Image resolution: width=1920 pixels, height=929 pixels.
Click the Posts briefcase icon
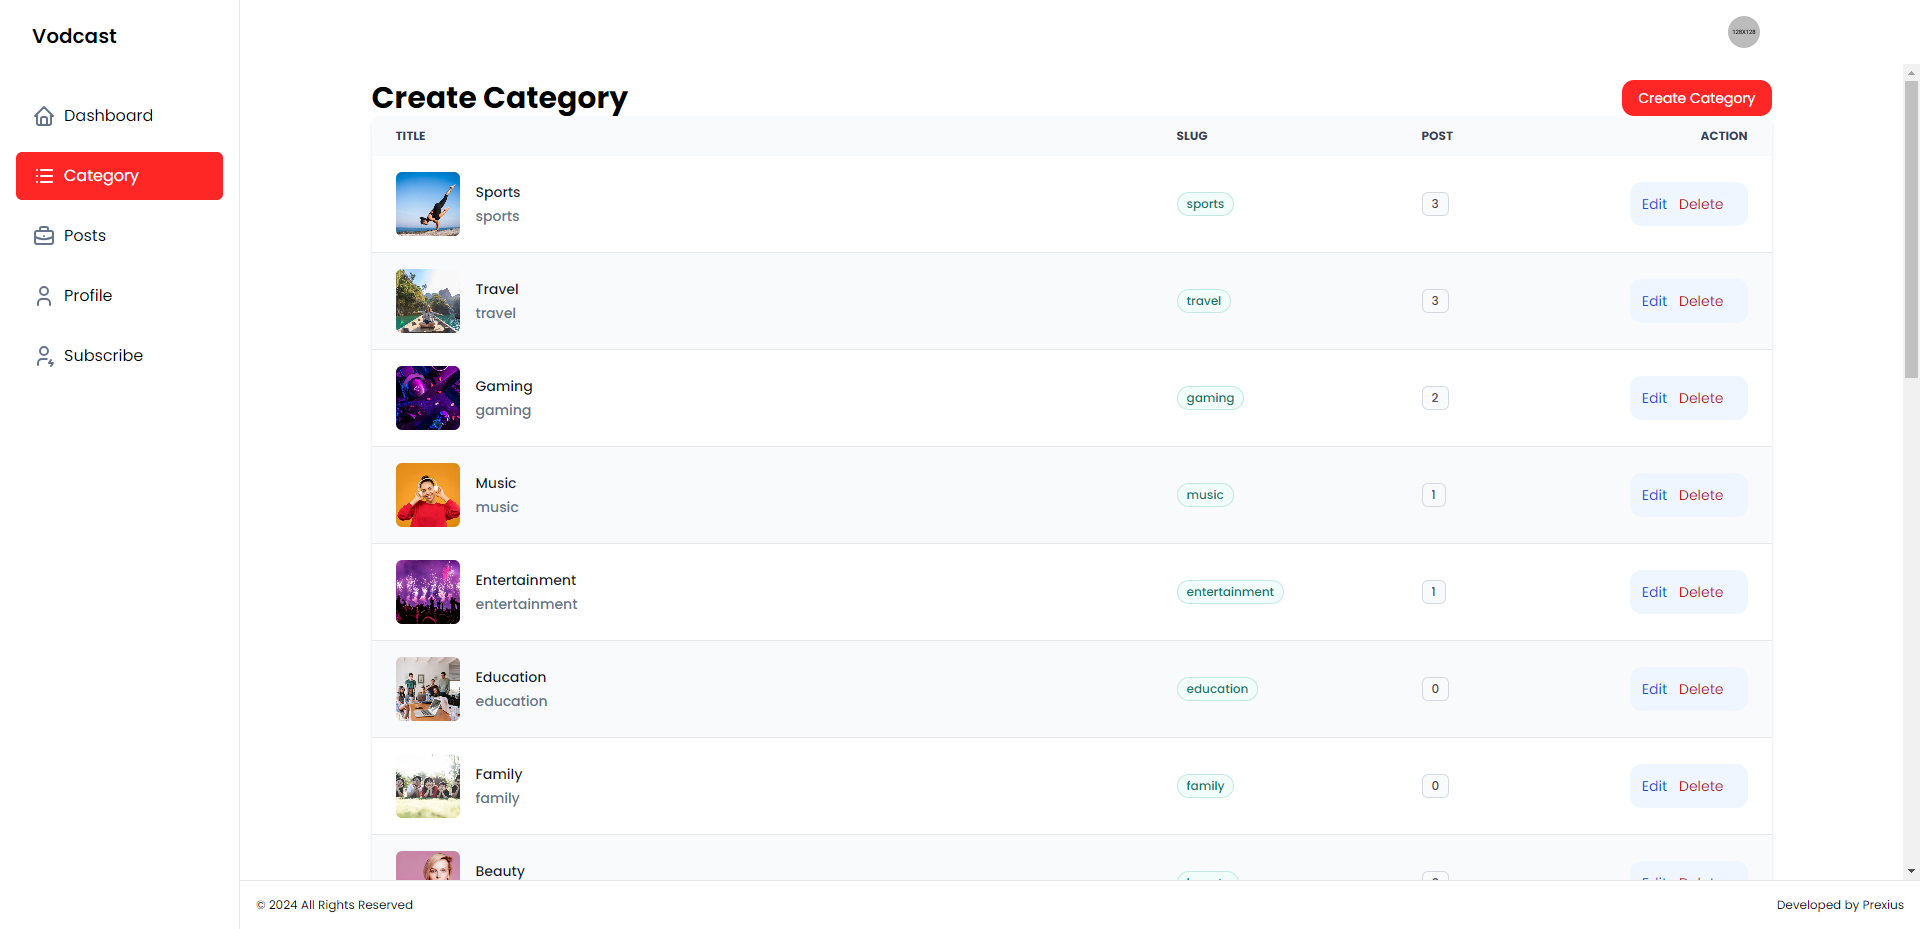coord(44,236)
